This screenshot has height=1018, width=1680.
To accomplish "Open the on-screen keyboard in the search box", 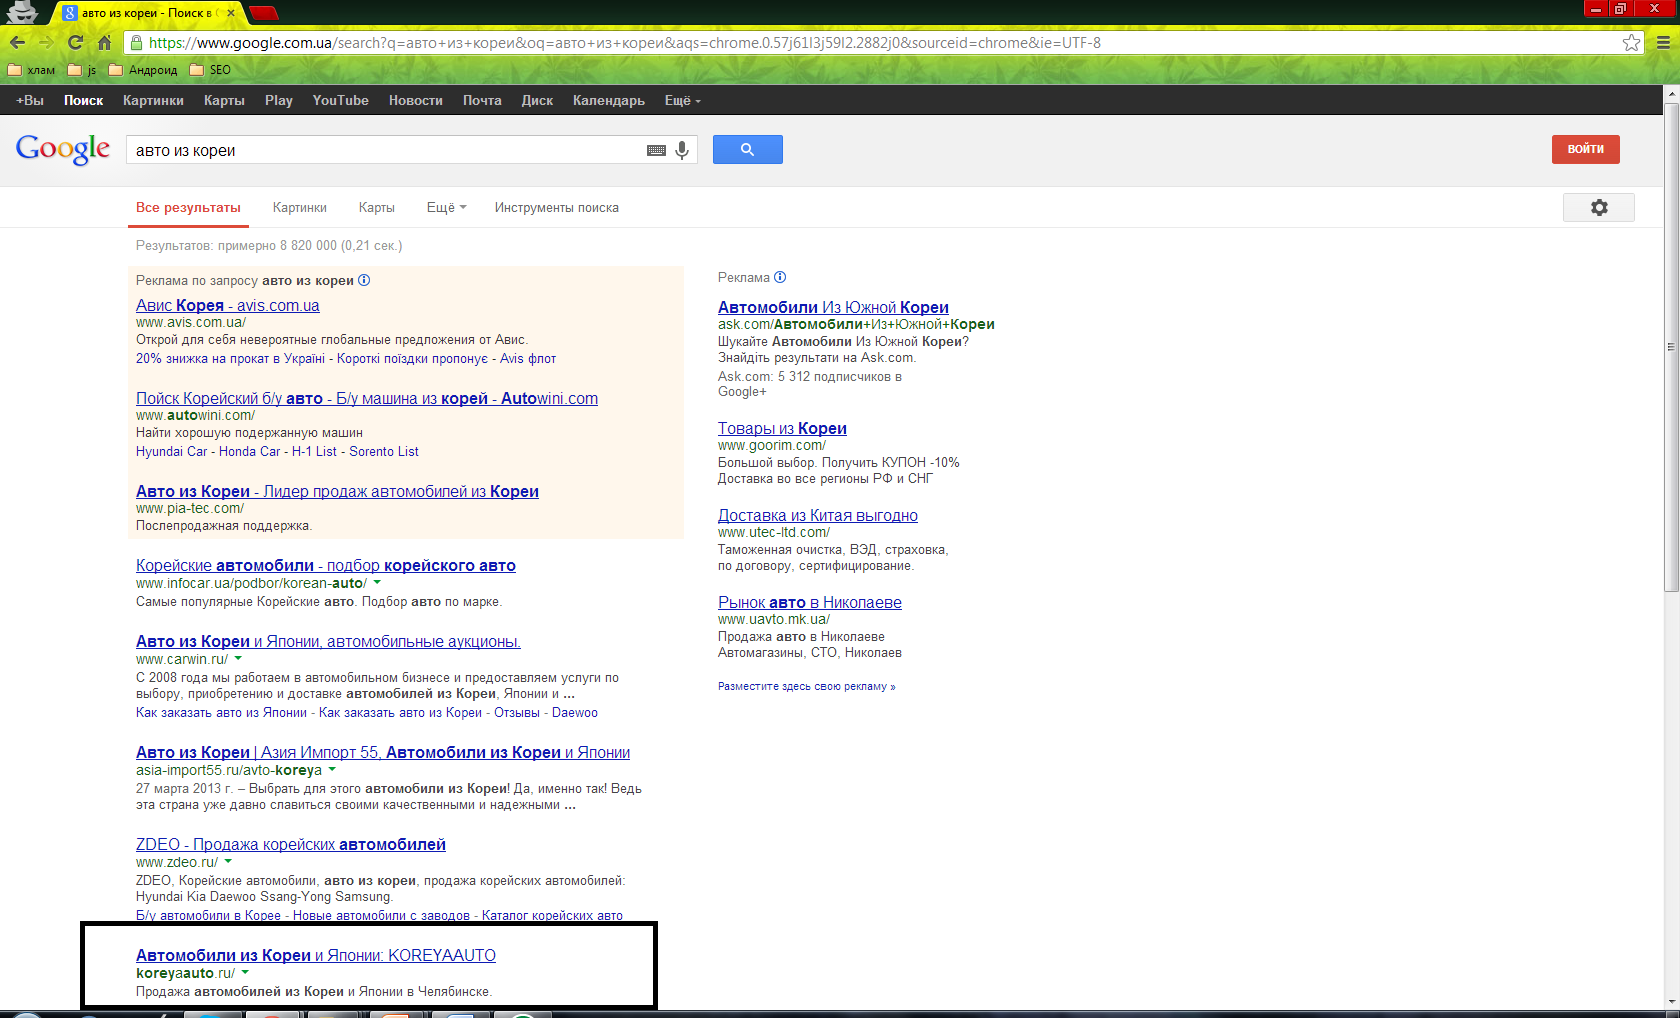I will pos(656,150).
